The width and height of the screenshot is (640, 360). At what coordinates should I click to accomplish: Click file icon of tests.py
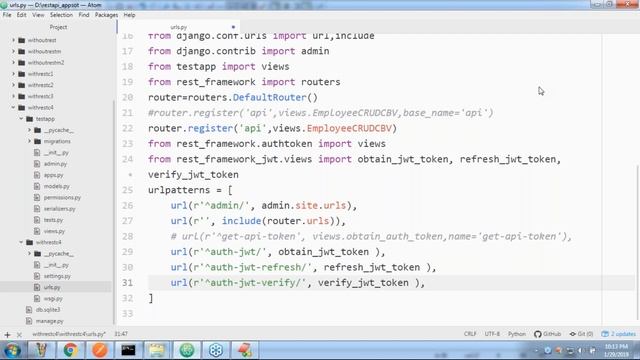[37, 220]
